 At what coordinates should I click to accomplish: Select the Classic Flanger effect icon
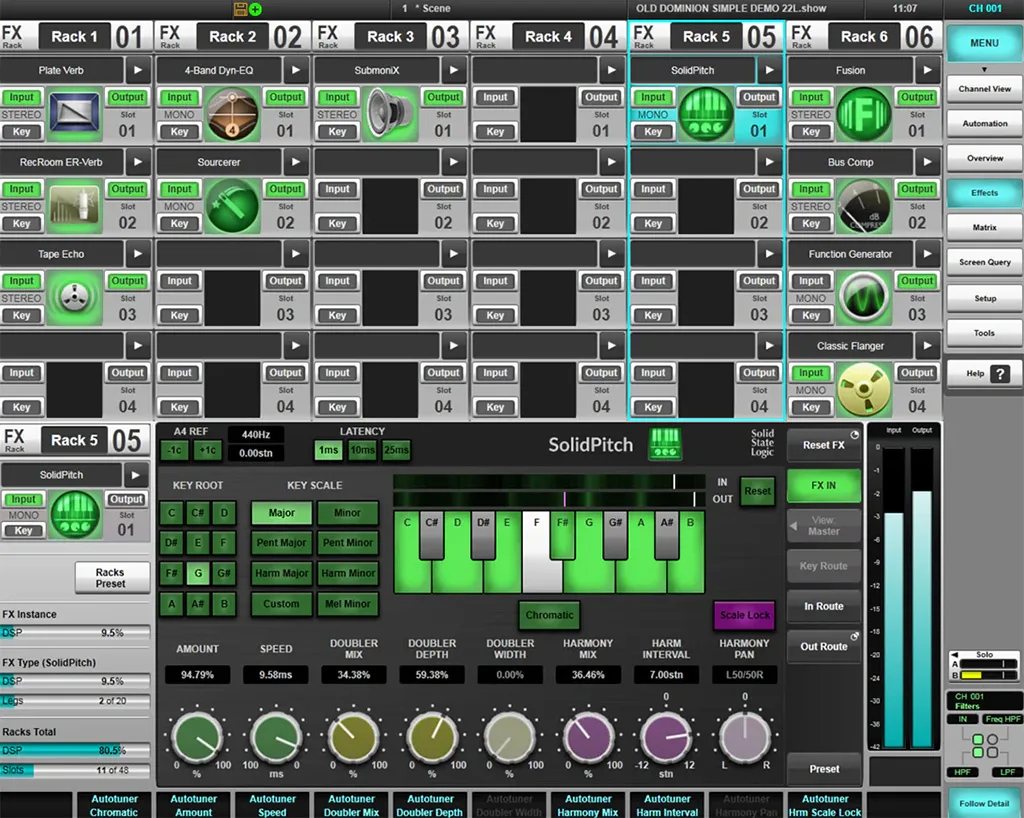coord(863,390)
